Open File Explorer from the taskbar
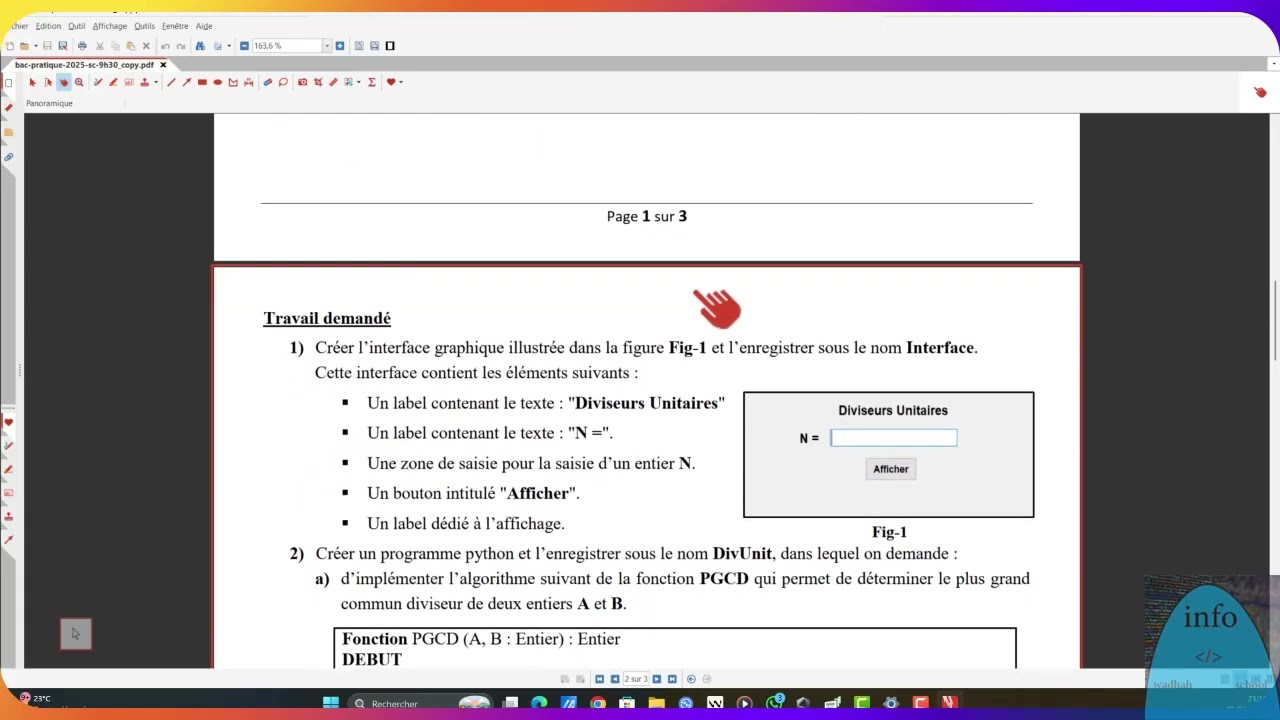Screen dimensions: 1280x720 [x=657, y=703]
